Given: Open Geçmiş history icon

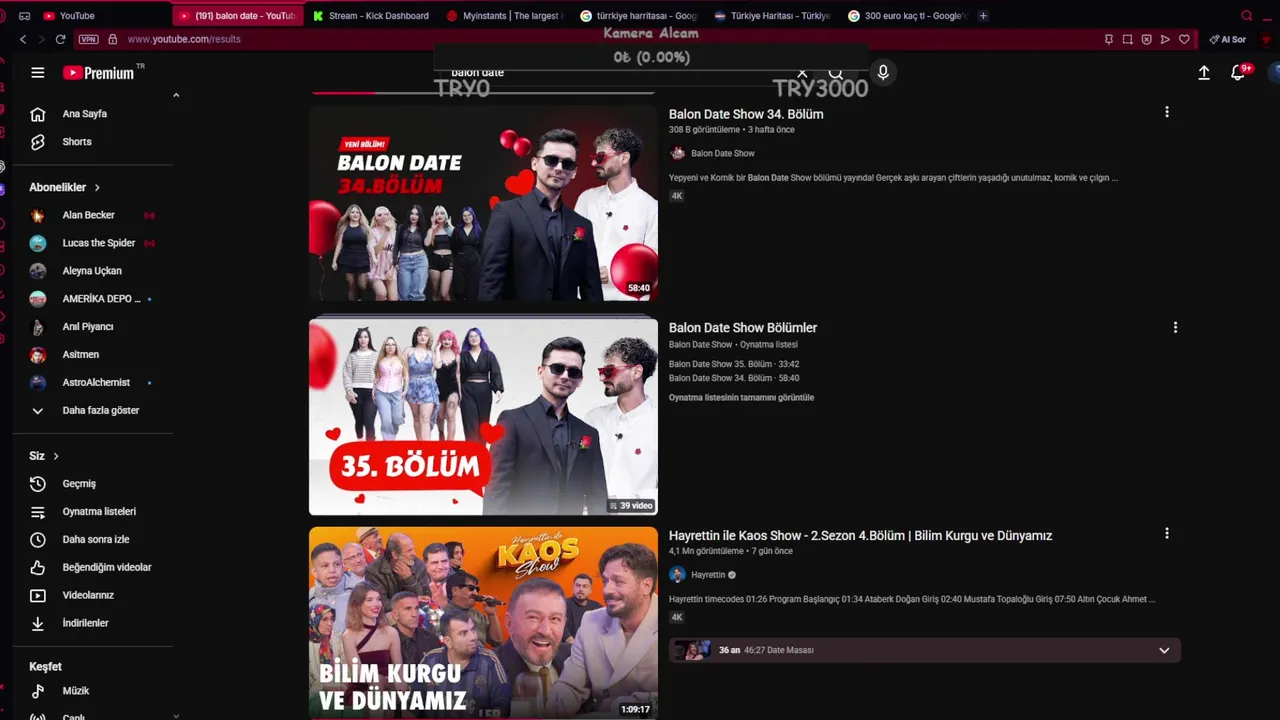Looking at the screenshot, I should pos(38,484).
